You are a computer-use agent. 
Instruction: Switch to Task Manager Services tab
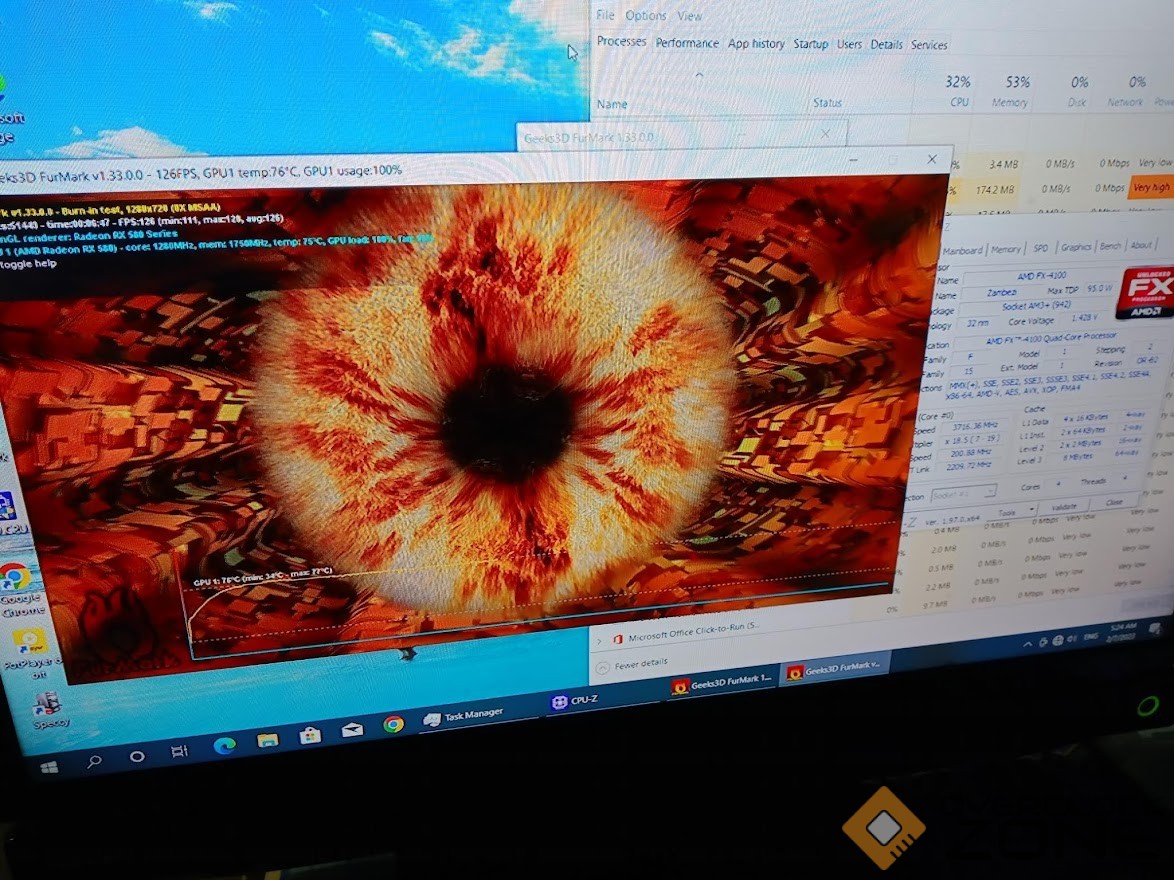point(929,45)
